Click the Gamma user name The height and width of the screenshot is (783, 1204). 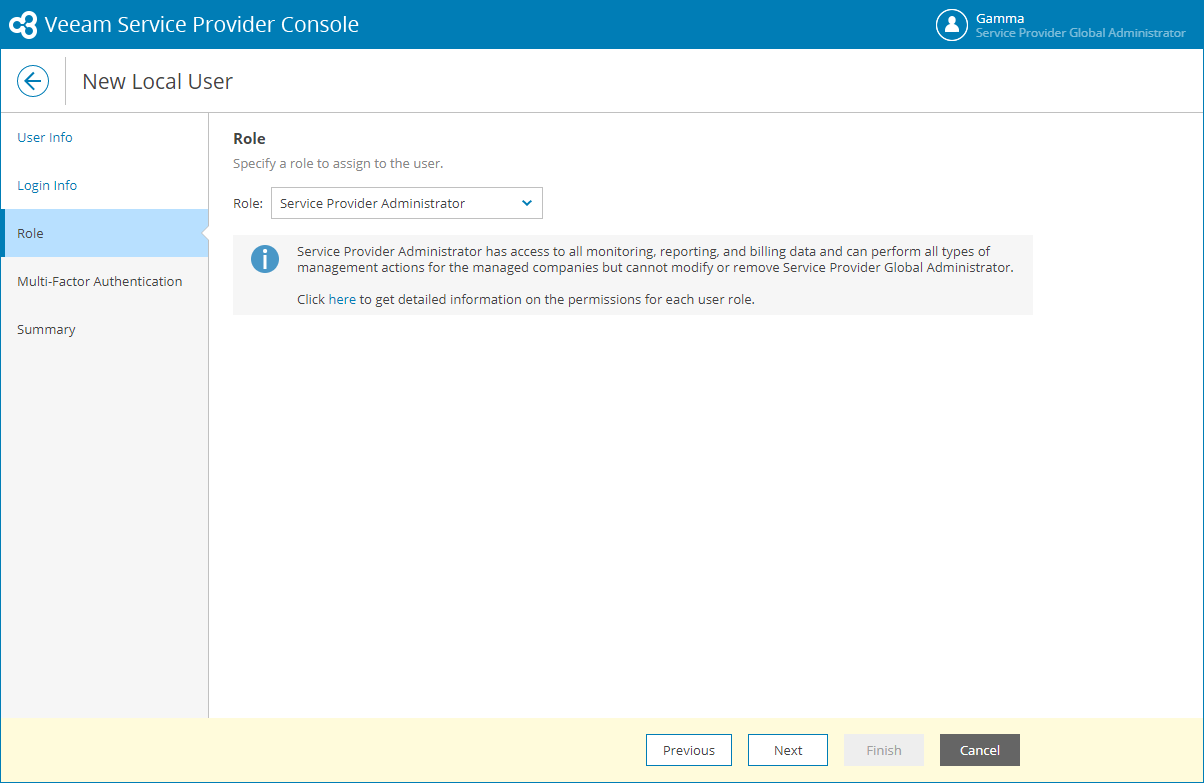[x=1000, y=18]
